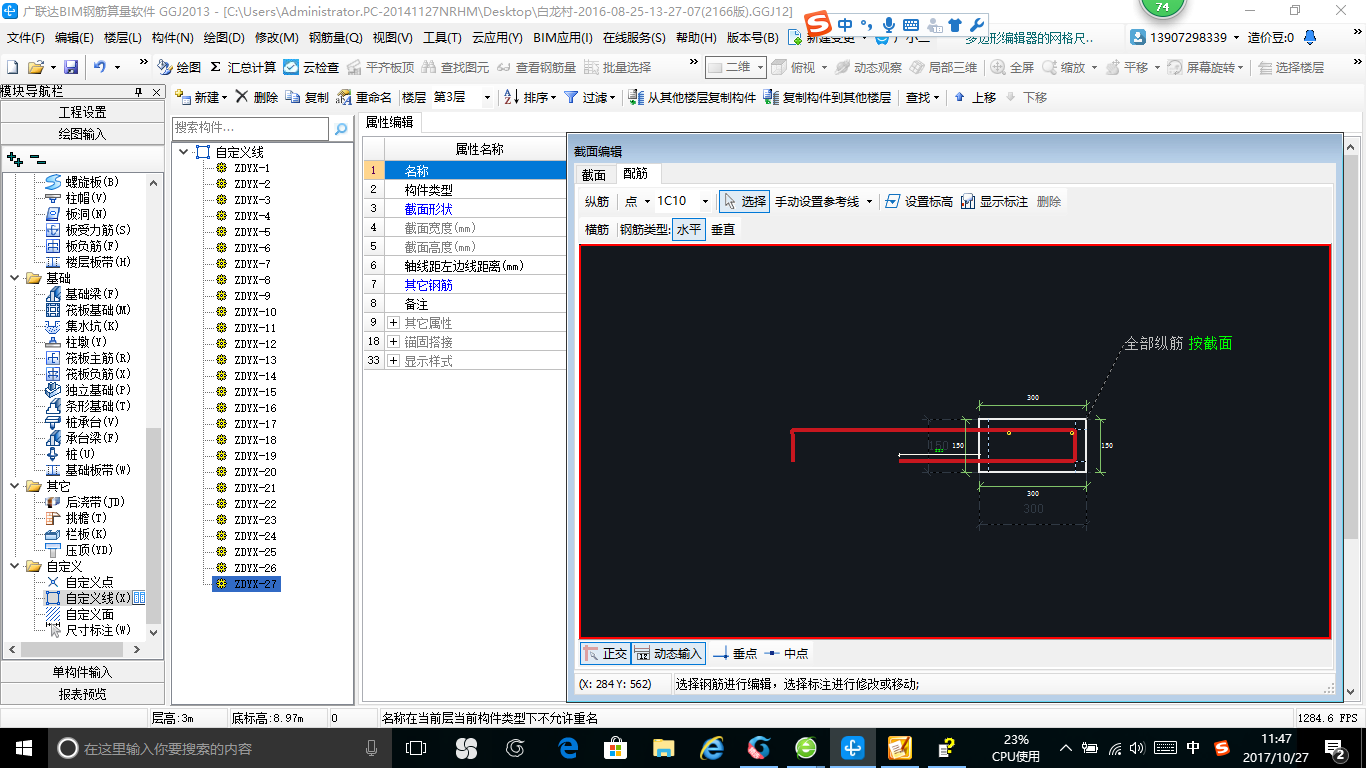The image size is (1366, 768).
Task: Click the 删除 delete component icon
Action: pos(257,97)
